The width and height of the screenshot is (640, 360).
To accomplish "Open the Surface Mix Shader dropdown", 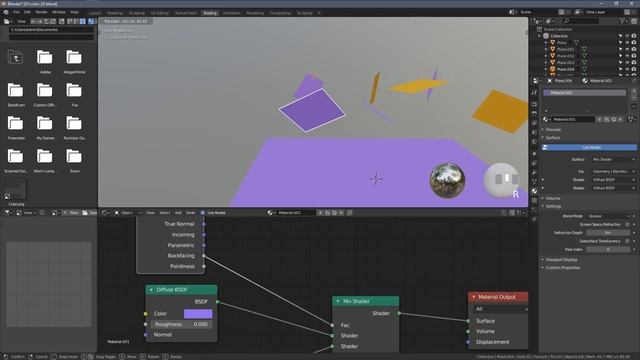I will click(614, 160).
